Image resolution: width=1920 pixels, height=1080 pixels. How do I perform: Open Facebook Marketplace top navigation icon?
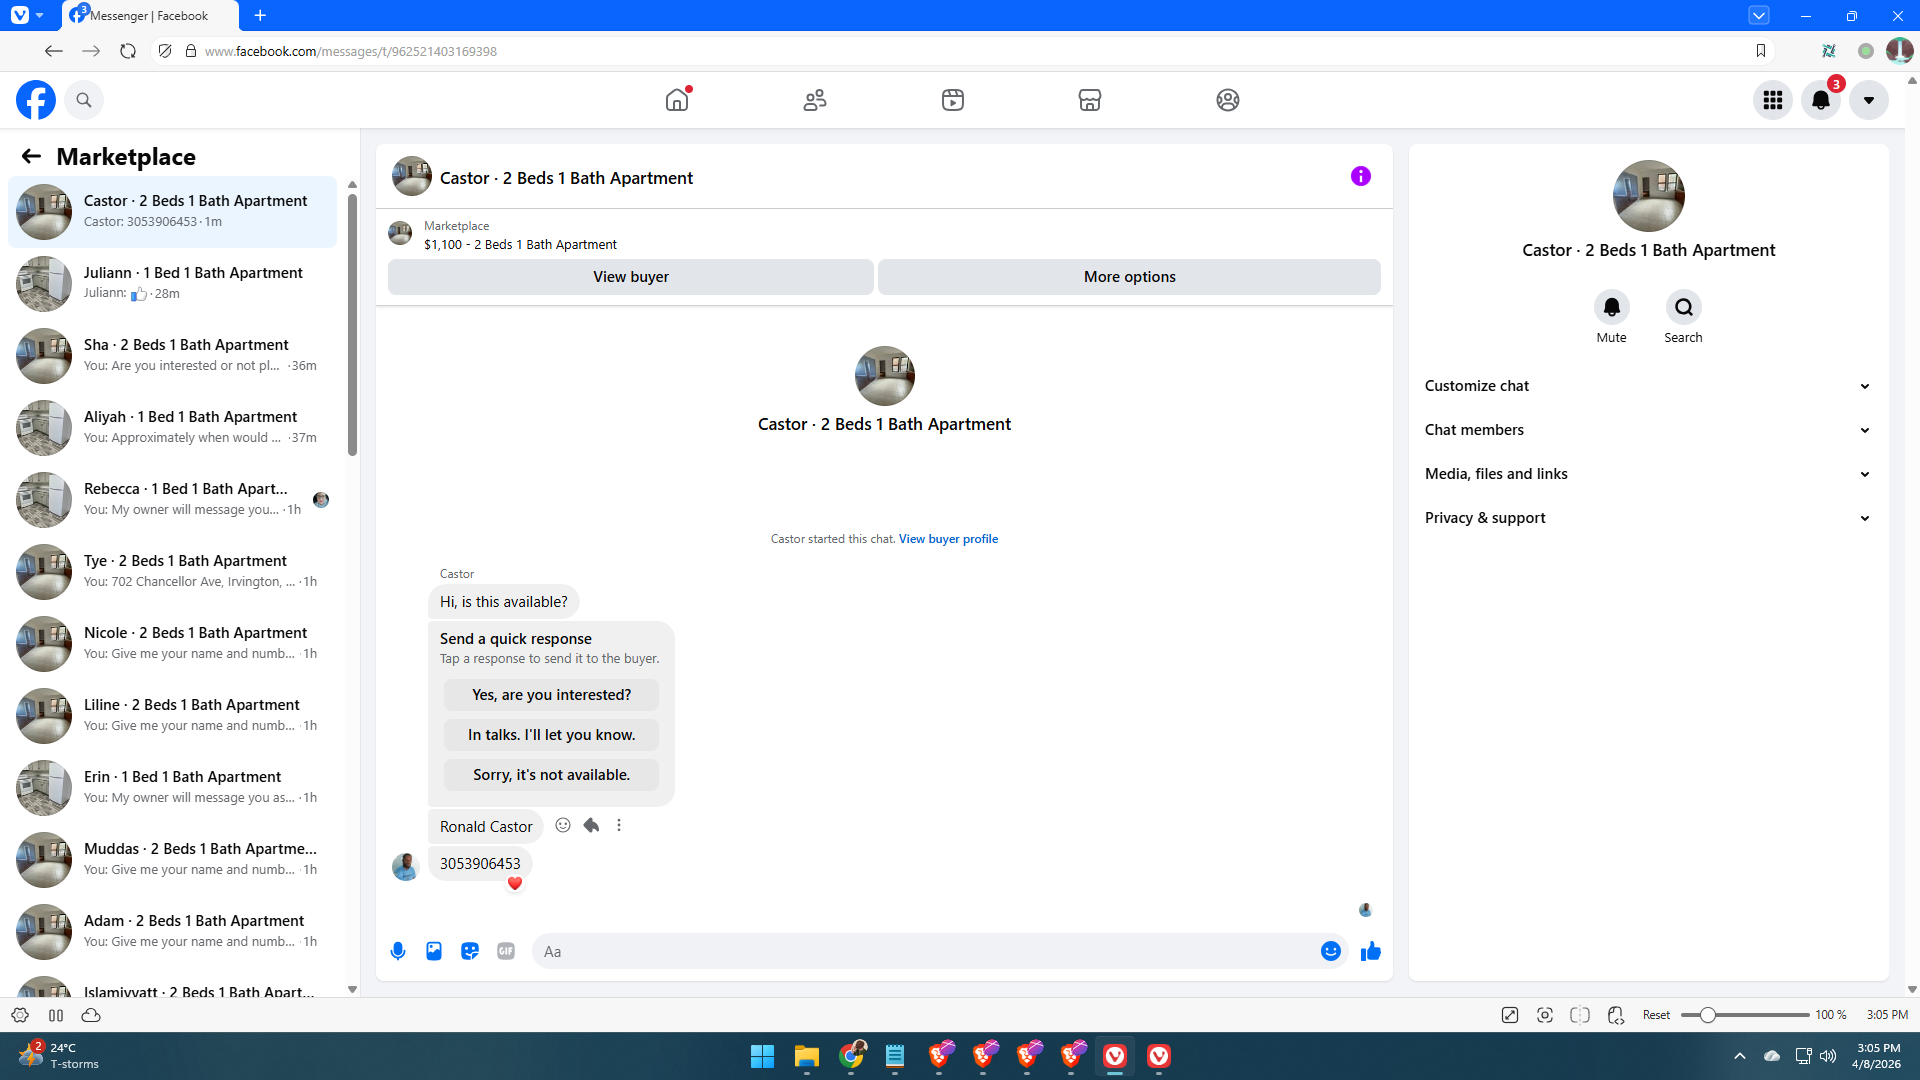point(1089,100)
